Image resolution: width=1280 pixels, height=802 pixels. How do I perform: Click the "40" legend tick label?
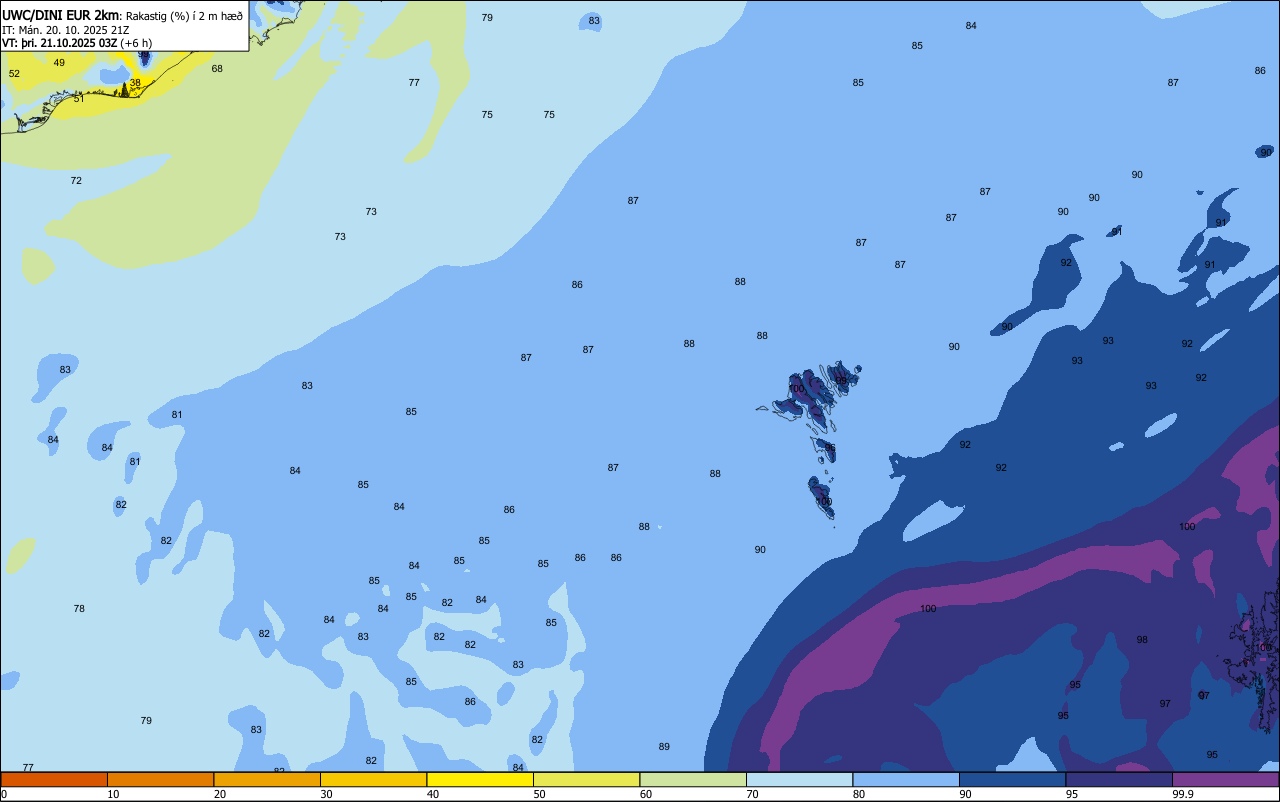433,794
